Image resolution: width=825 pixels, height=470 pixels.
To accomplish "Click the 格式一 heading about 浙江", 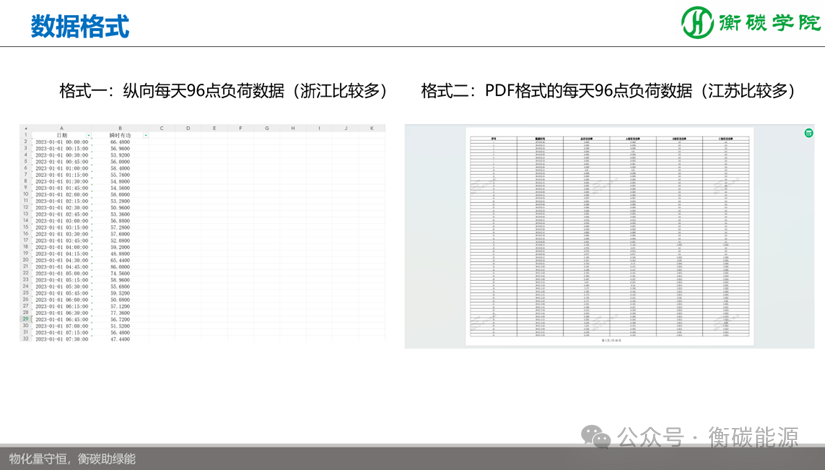I will pyautogui.click(x=225, y=91).
